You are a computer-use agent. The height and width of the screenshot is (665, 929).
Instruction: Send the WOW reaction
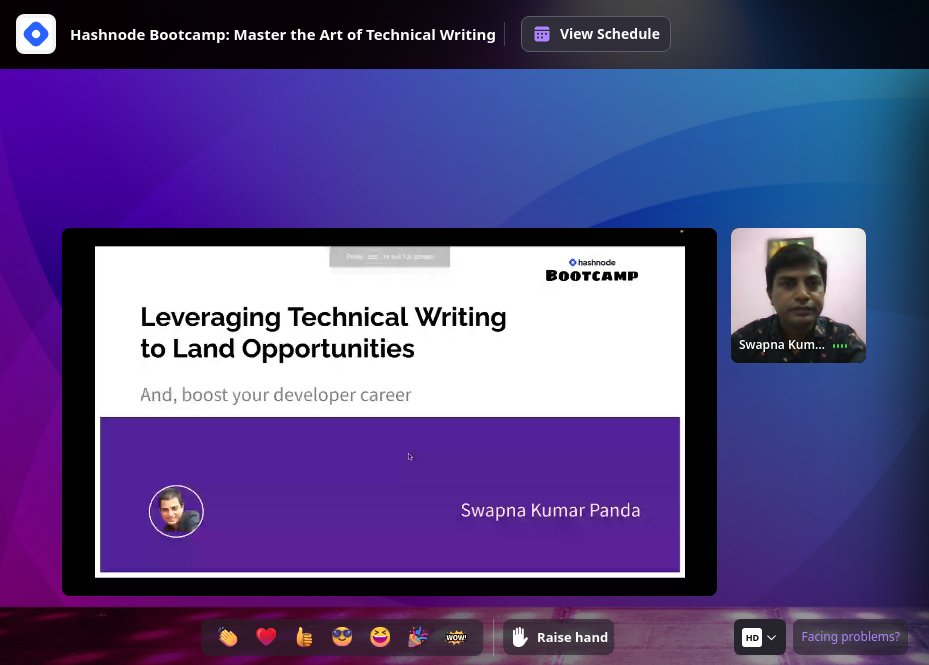[456, 637]
